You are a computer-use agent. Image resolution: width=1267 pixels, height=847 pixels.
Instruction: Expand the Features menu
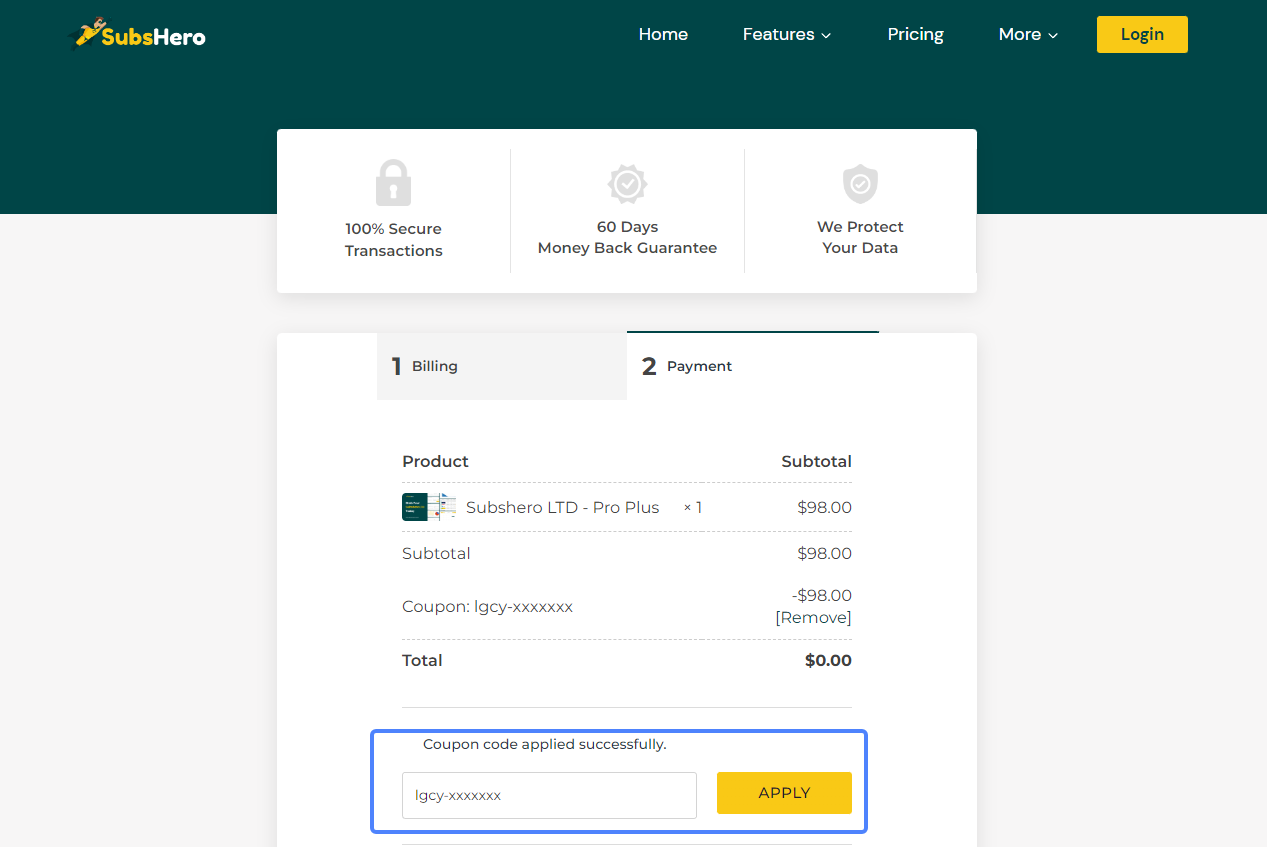(x=787, y=34)
